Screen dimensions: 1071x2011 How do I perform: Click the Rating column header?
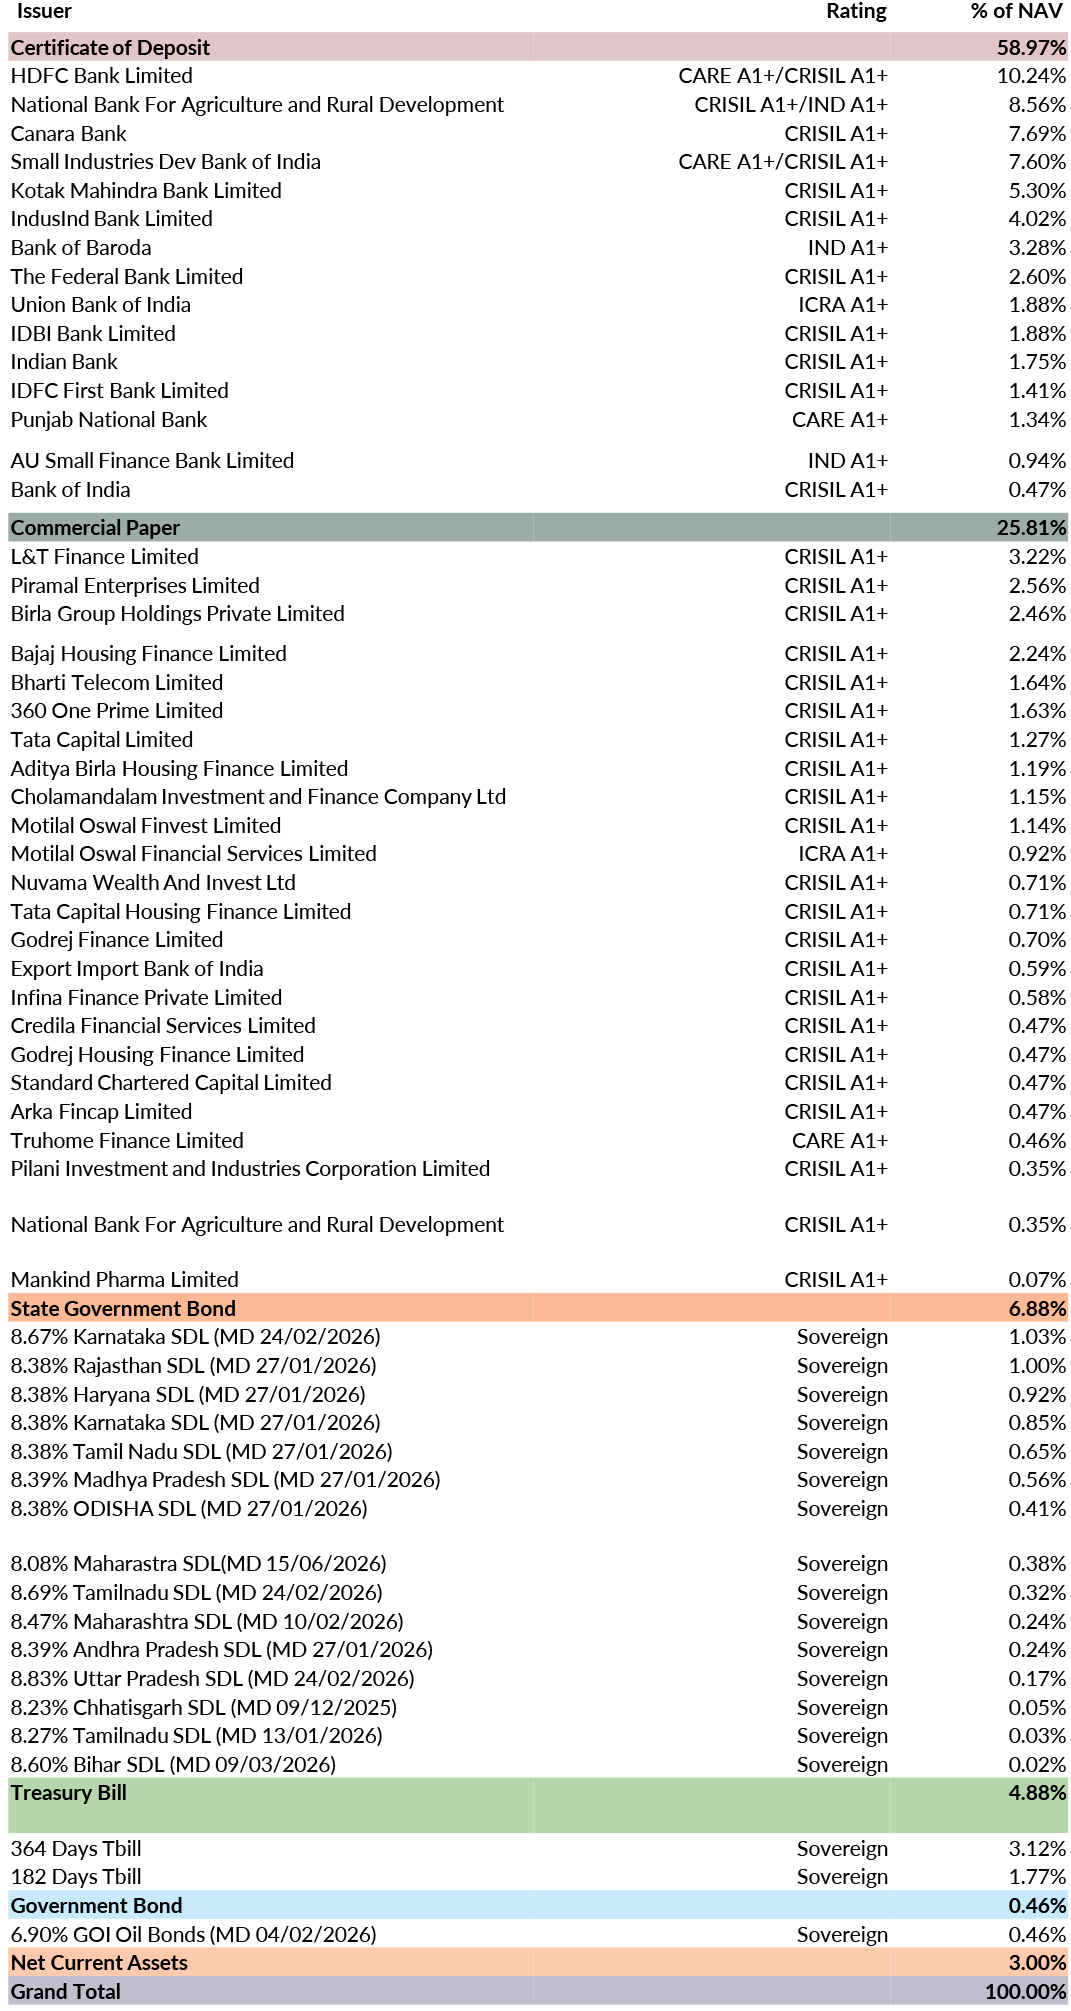click(856, 12)
